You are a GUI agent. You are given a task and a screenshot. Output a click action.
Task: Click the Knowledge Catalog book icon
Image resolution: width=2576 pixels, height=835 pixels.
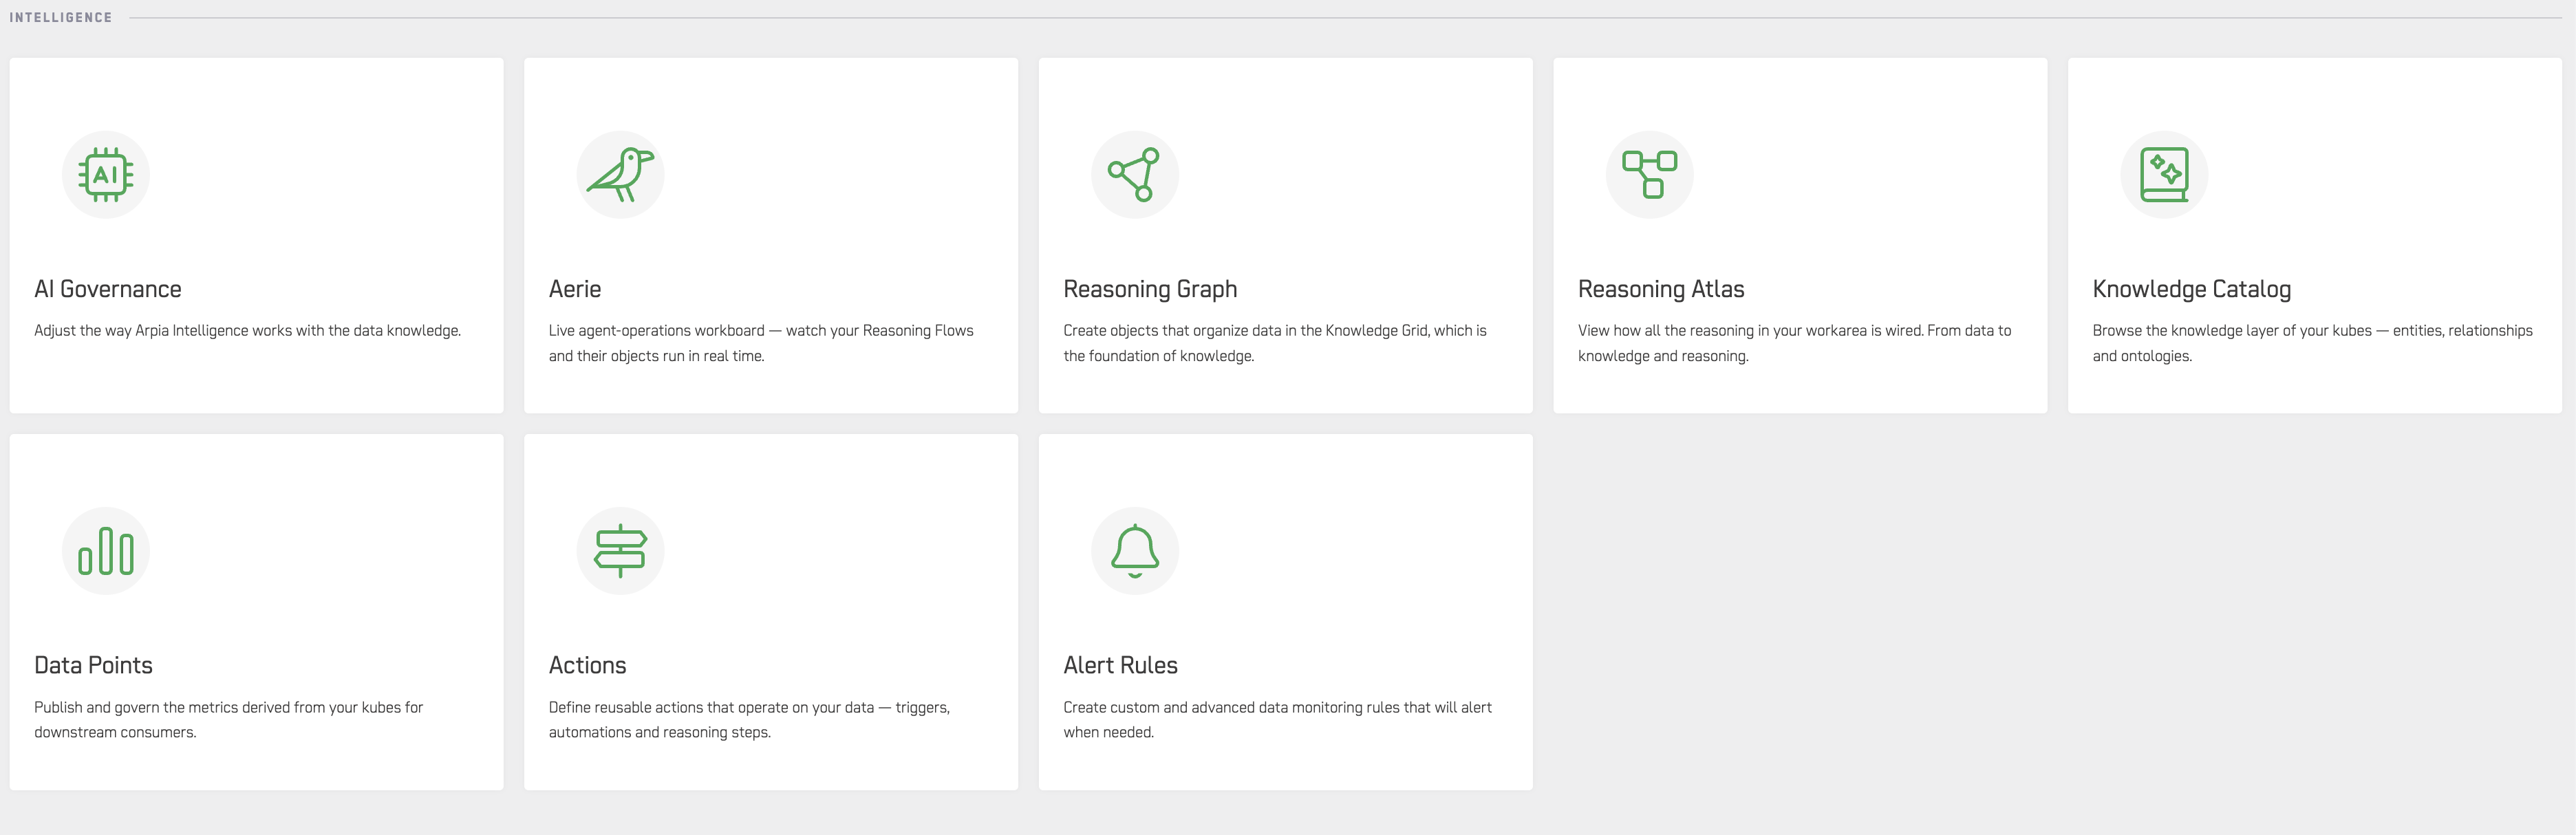point(2164,175)
